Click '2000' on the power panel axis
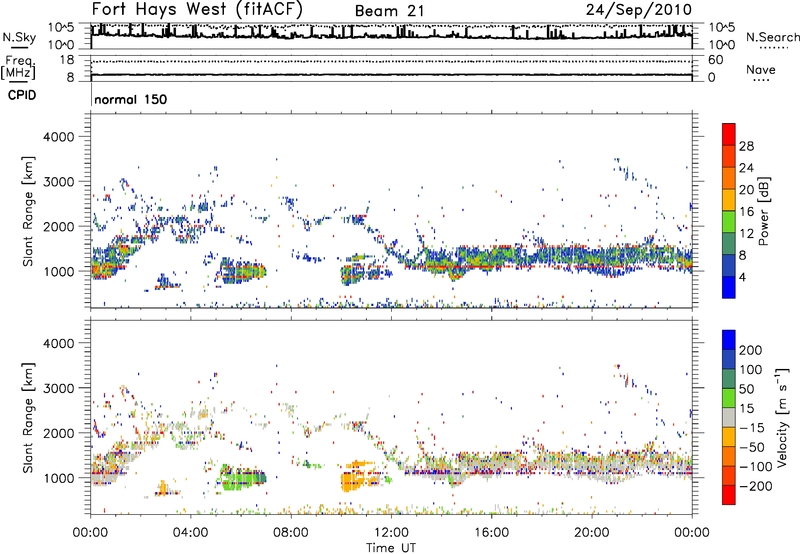Image resolution: width=800 pixels, height=554 pixels. click(59, 226)
